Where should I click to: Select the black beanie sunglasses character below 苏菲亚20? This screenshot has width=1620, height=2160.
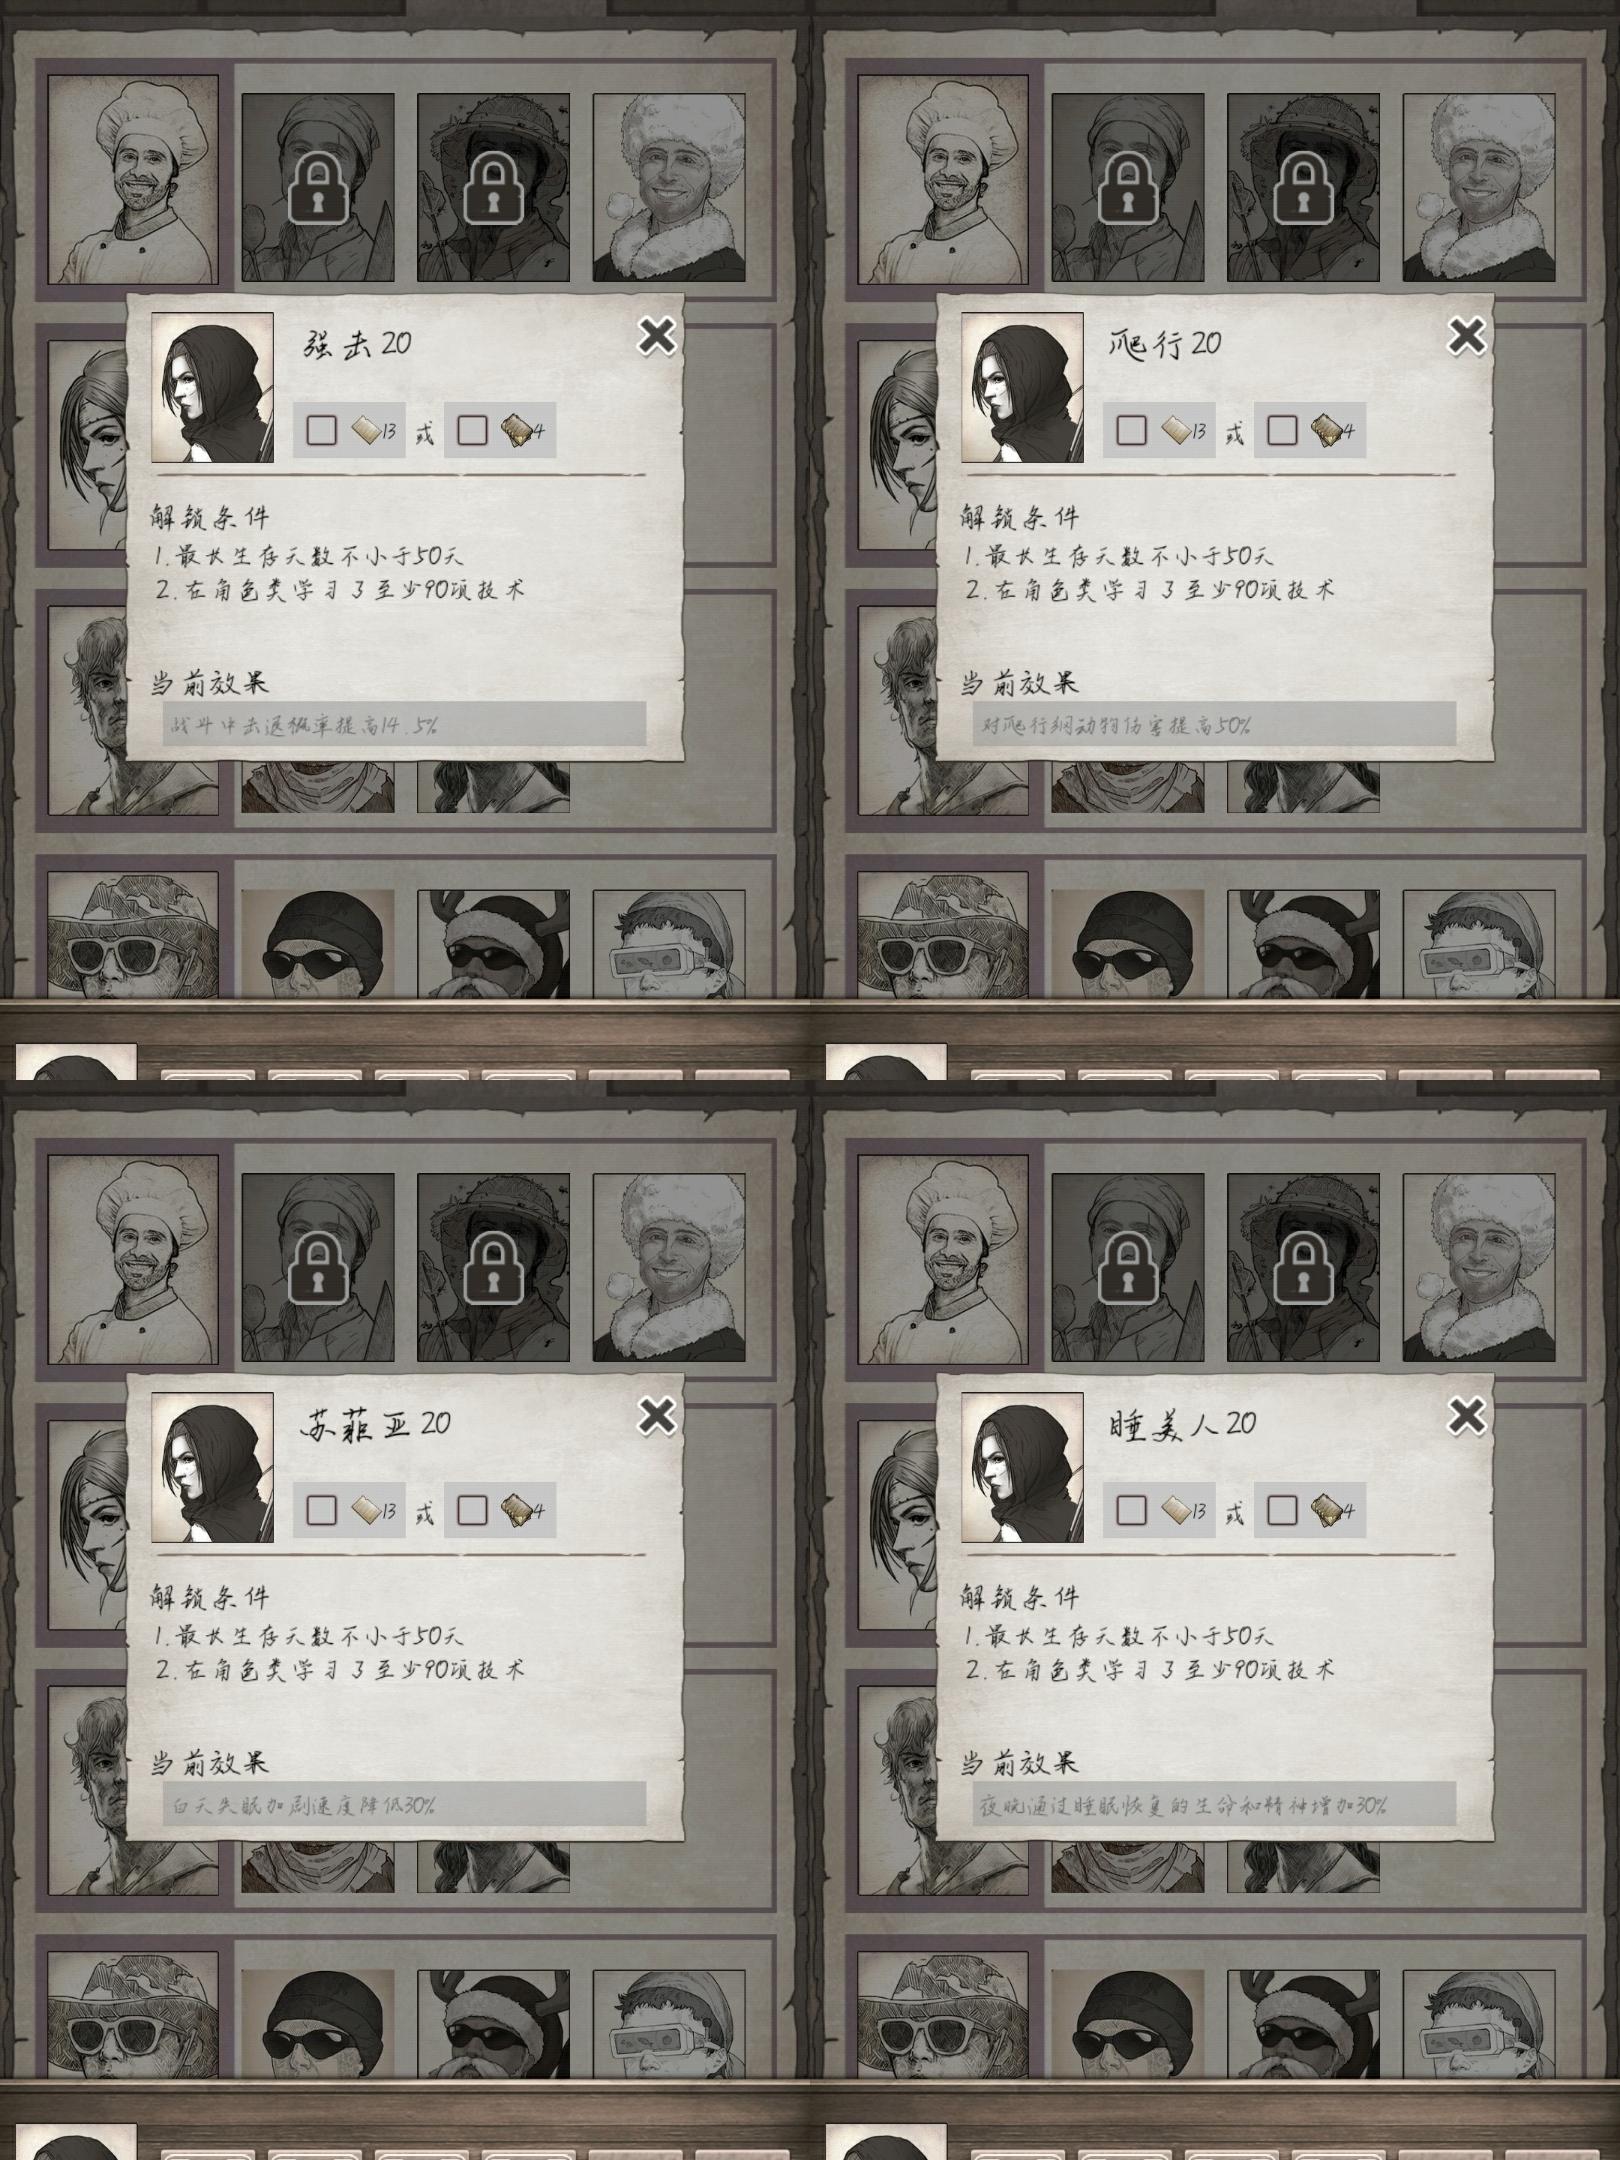click(x=318, y=2024)
